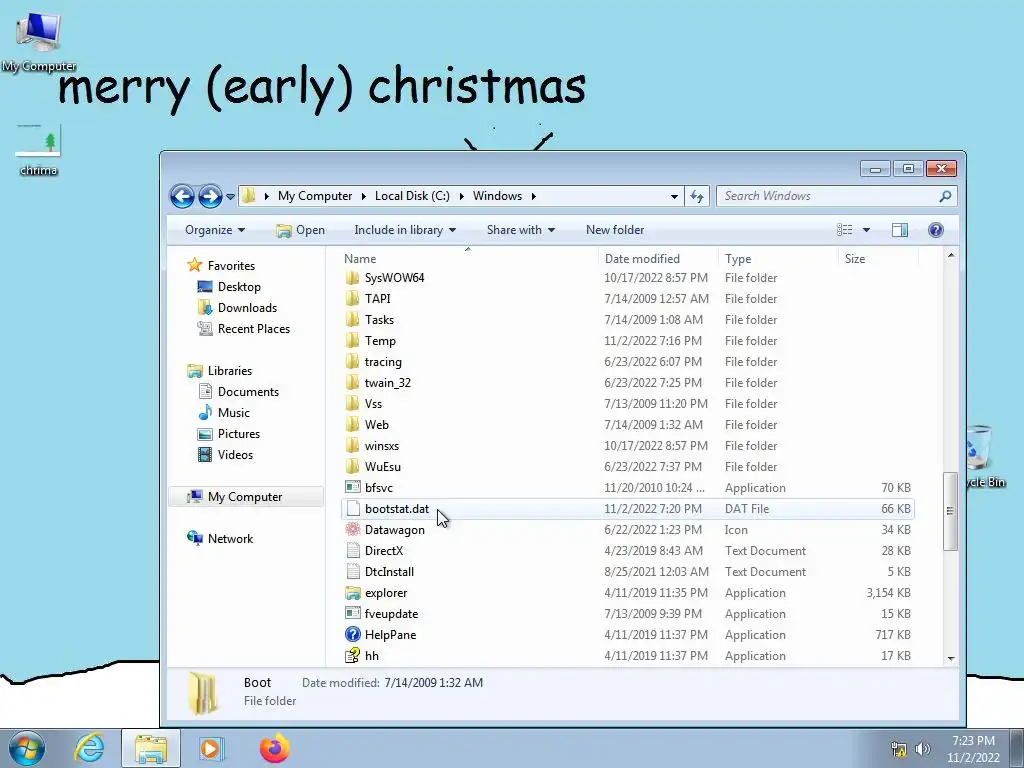Select the Temp folder icon
The width and height of the screenshot is (1024, 768).
click(353, 340)
